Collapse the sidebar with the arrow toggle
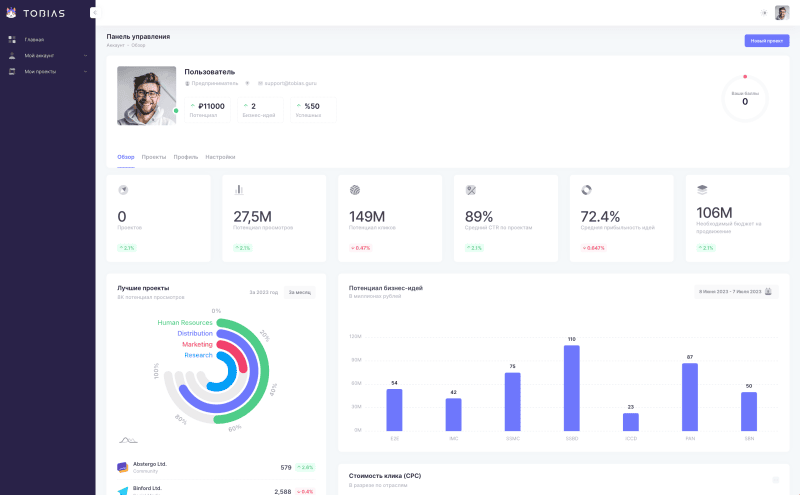Viewport: 800px width, 495px height. coord(92,13)
